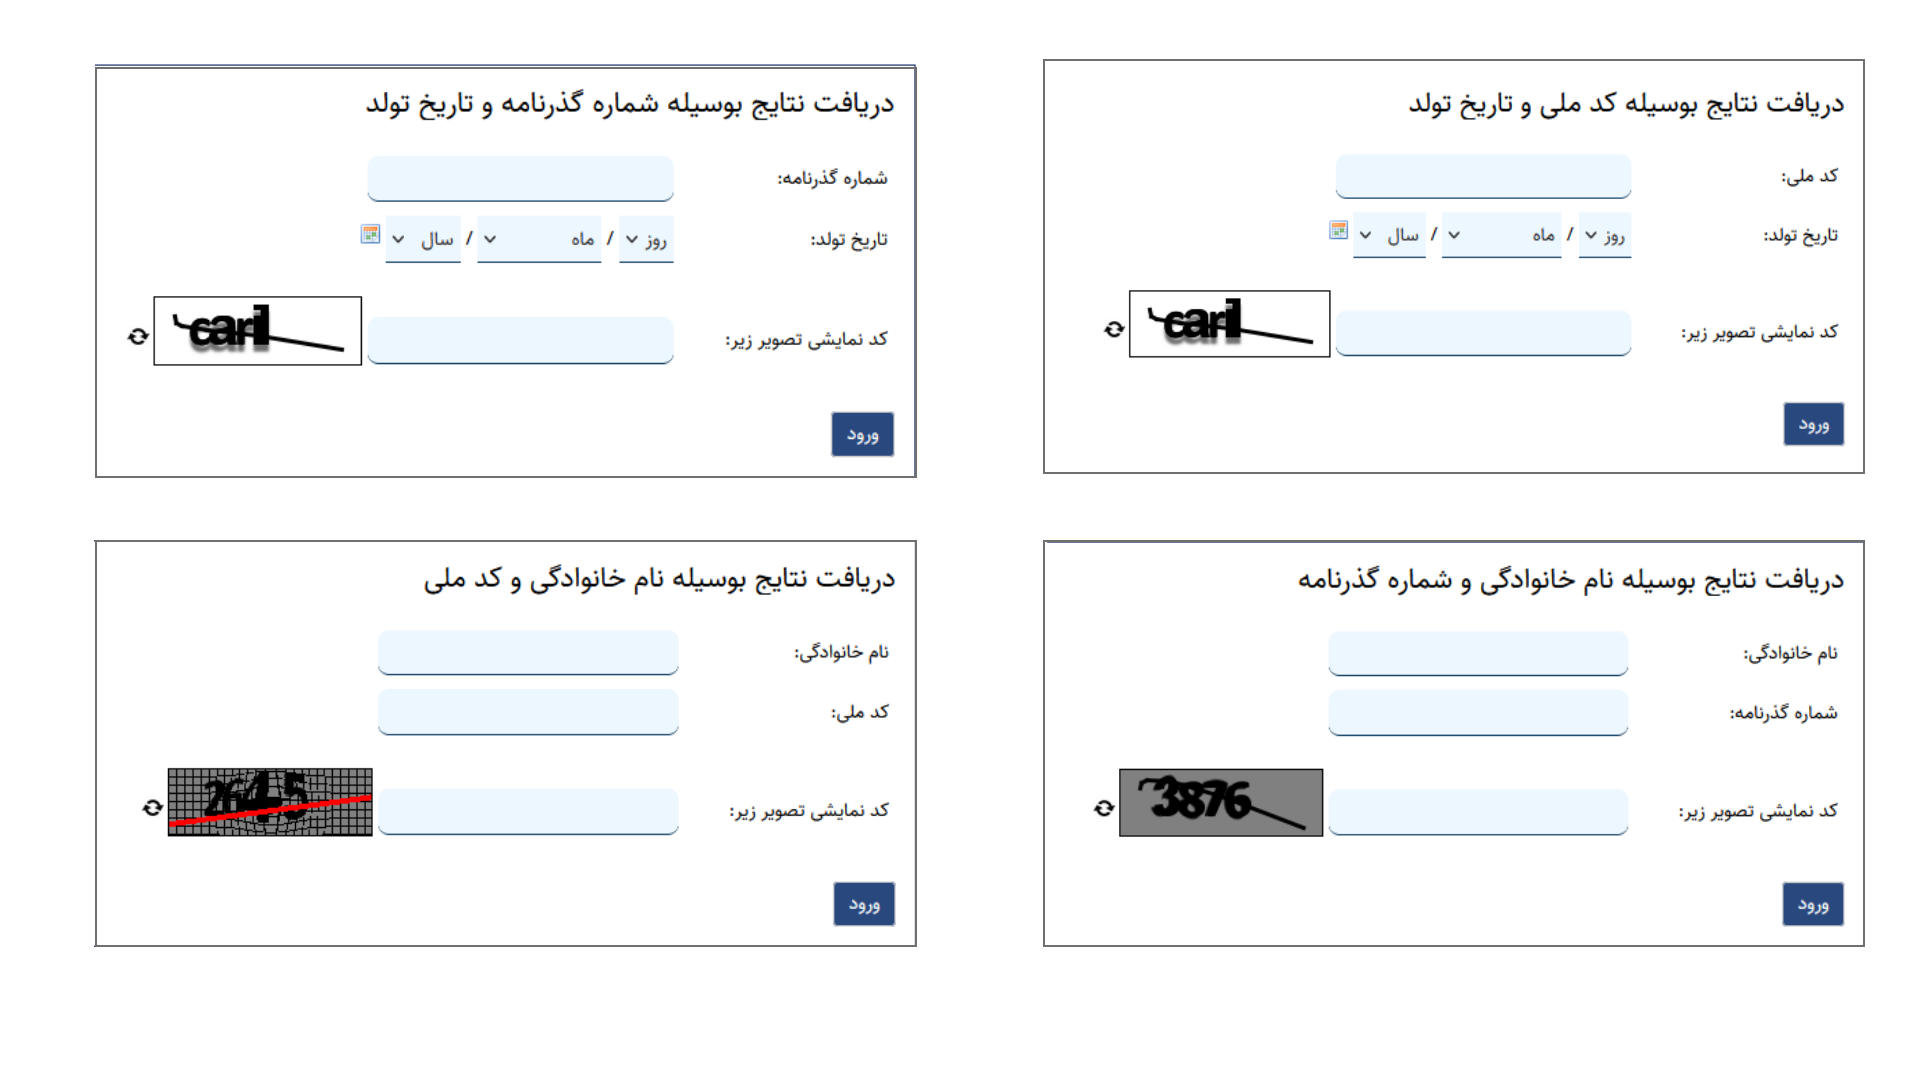Image resolution: width=1920 pixels, height=1080 pixels.
Task: Click the CAPTCHA refresh icon (bottom-right form)
Action: [1101, 804]
